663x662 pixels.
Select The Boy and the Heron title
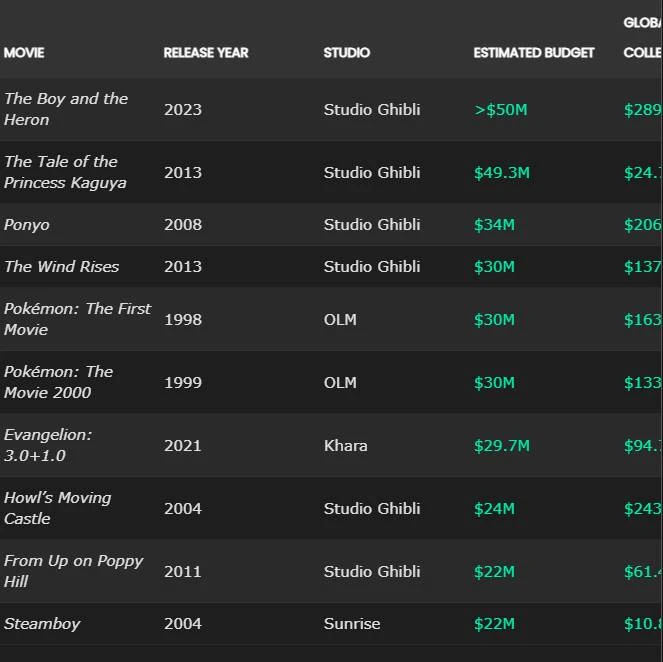(x=66, y=109)
